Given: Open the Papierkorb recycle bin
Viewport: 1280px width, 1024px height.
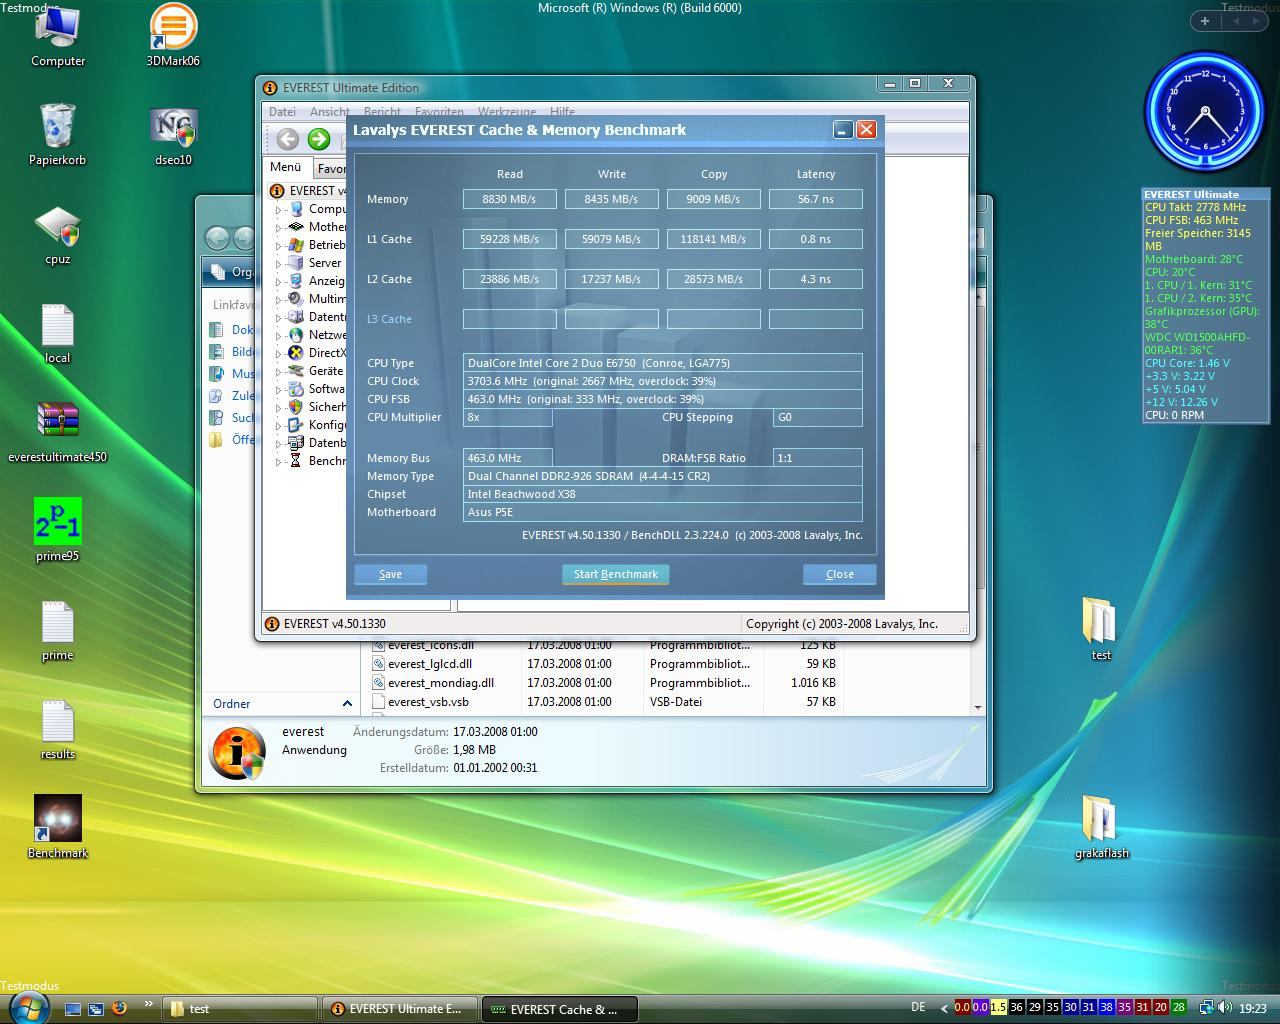Looking at the screenshot, I should click(x=57, y=134).
